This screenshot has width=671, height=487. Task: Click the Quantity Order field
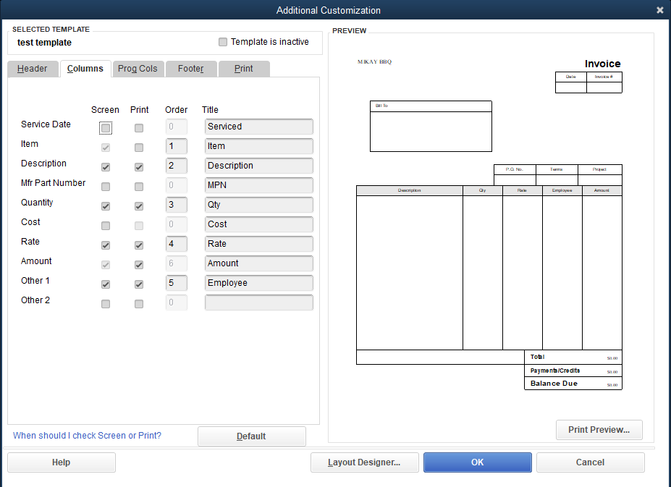coord(176,205)
